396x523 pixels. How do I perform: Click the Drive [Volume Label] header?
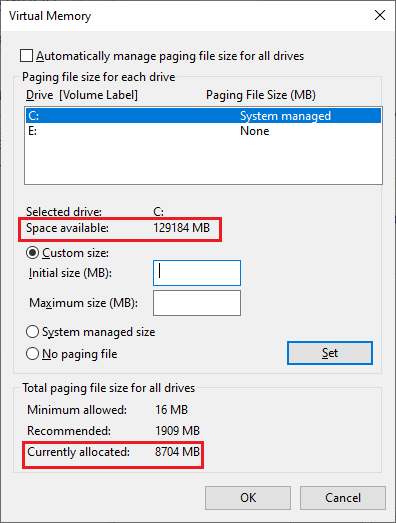tap(82, 95)
